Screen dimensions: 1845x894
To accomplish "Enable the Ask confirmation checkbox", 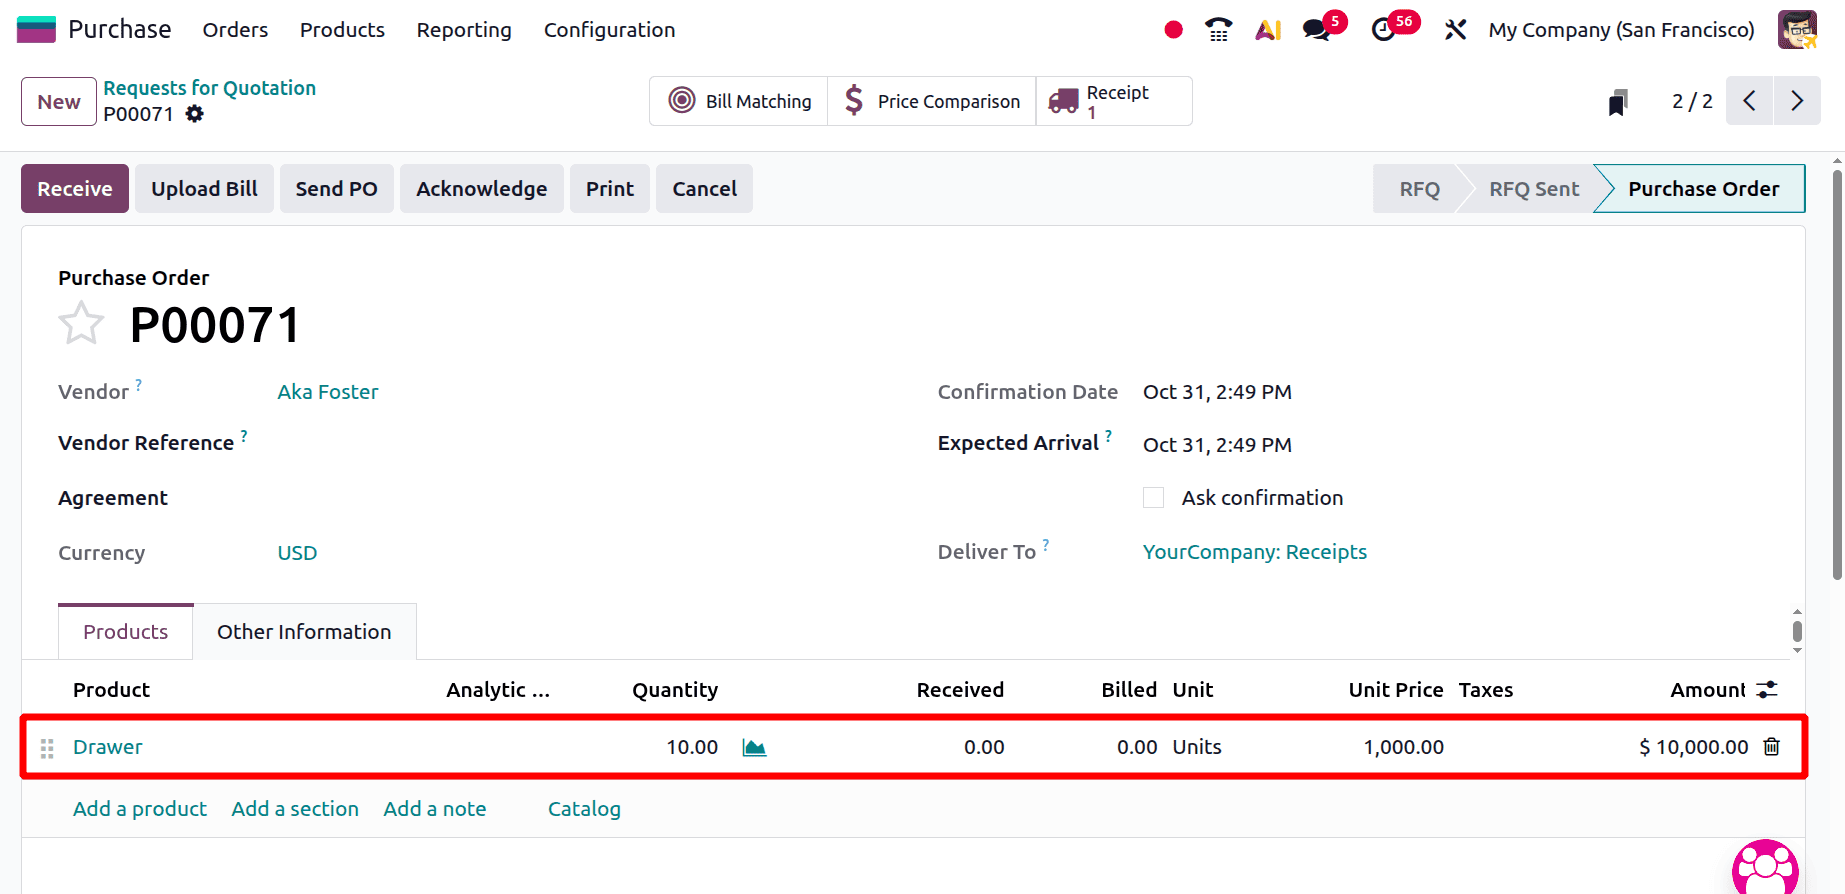I will click(x=1153, y=497).
